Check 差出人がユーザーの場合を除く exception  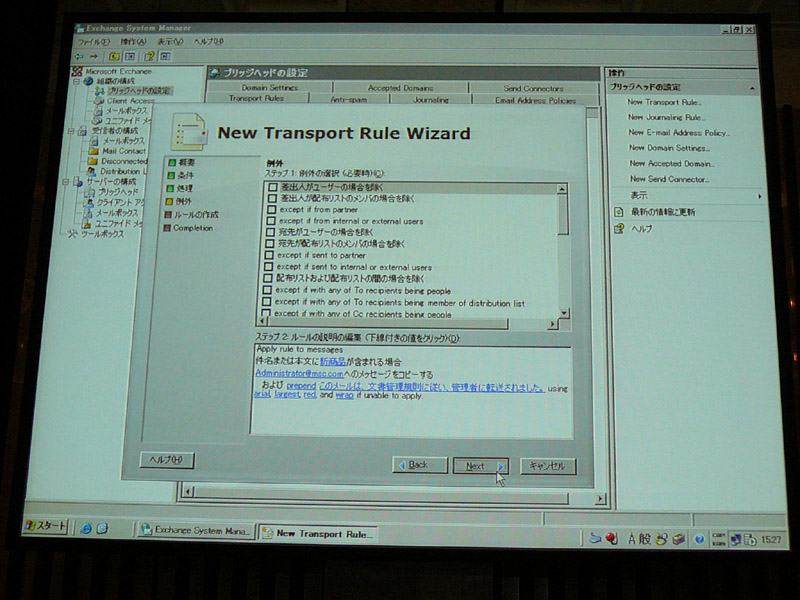point(273,187)
